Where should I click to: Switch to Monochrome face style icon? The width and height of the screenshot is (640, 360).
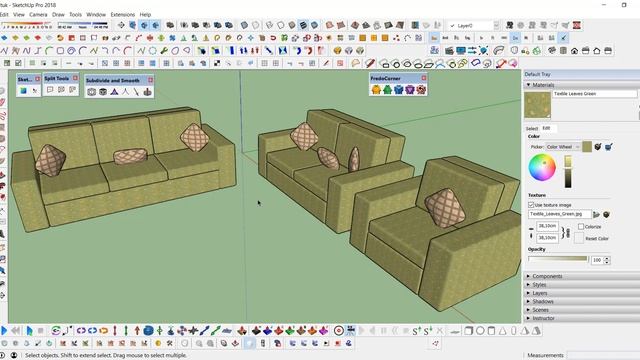point(314,25)
